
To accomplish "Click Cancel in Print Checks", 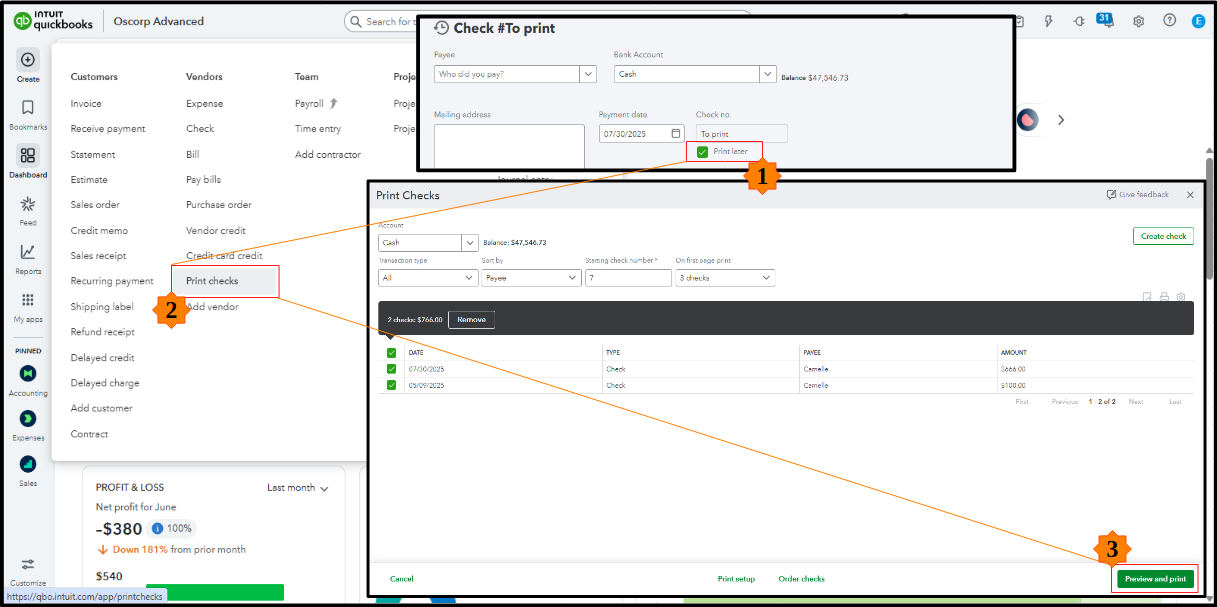I will coord(402,579).
